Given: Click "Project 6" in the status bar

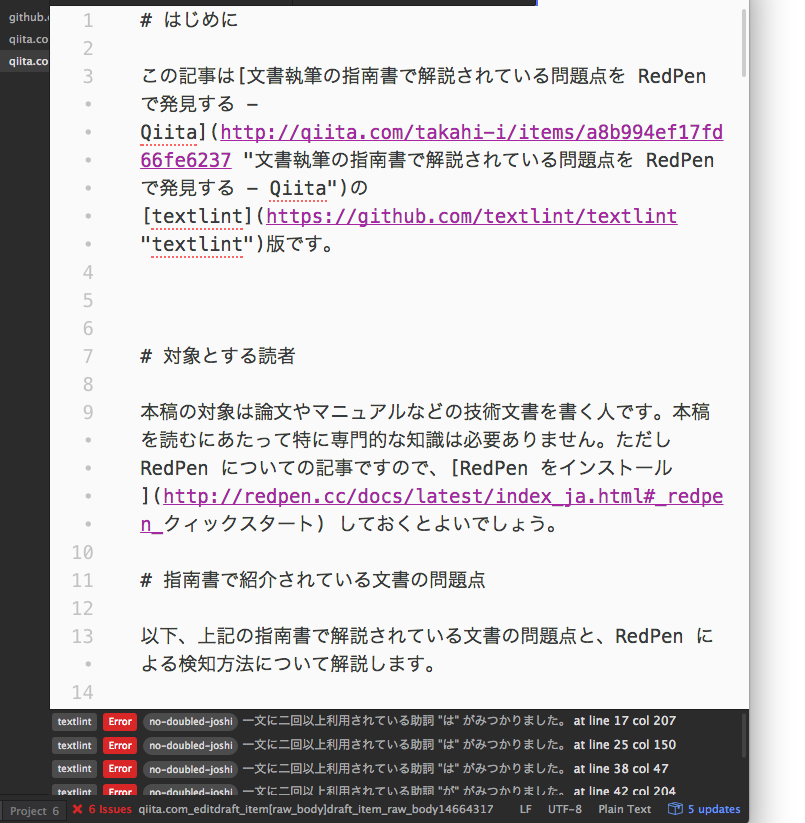Looking at the screenshot, I should click(33, 810).
